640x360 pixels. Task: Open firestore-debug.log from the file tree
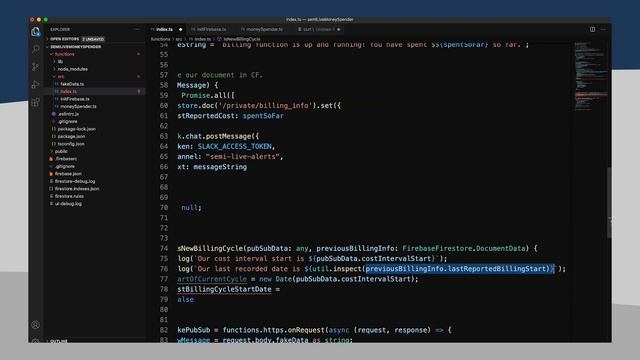coord(75,181)
